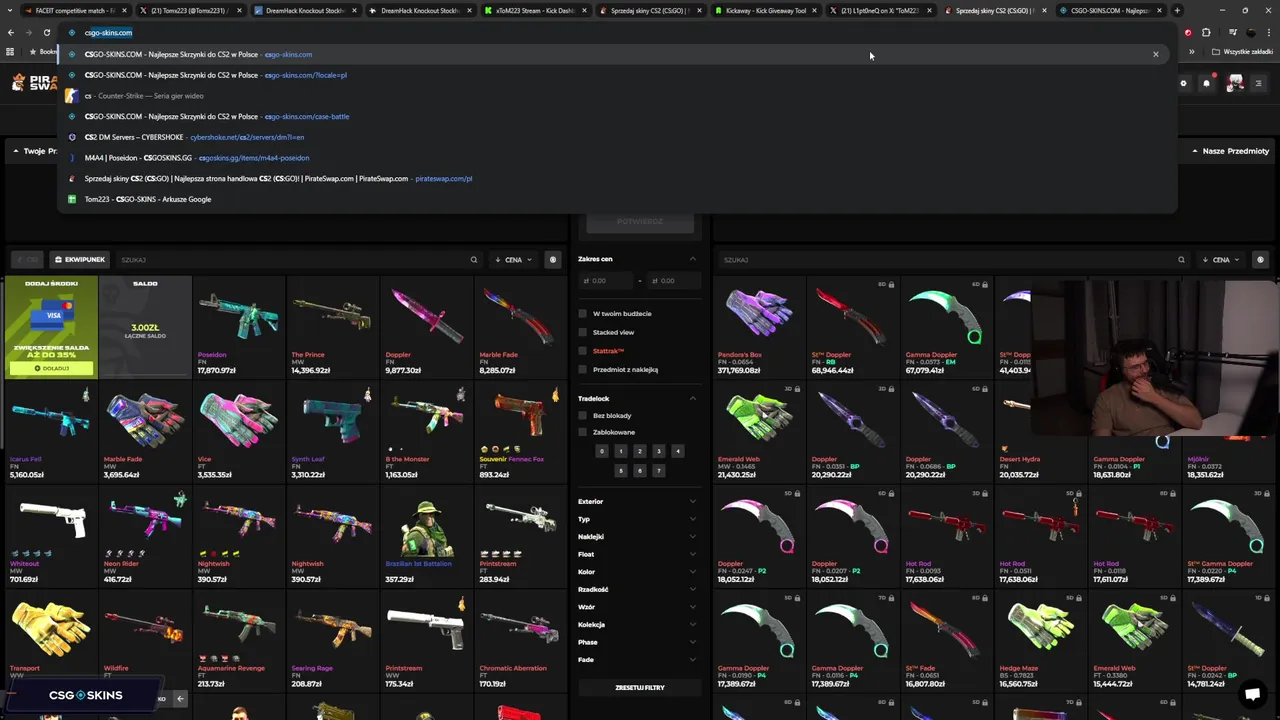Open 'Wszystkie zakładki' bookmarks folder
The image size is (1280, 720).
pyautogui.click(x=1243, y=51)
